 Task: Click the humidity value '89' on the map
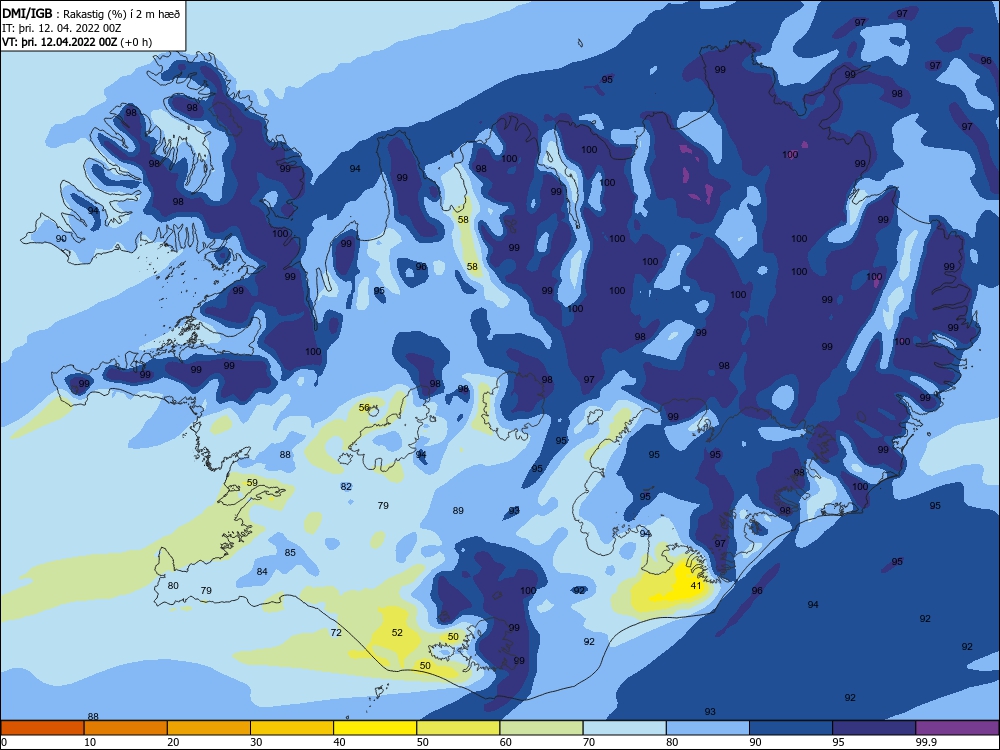tap(458, 511)
